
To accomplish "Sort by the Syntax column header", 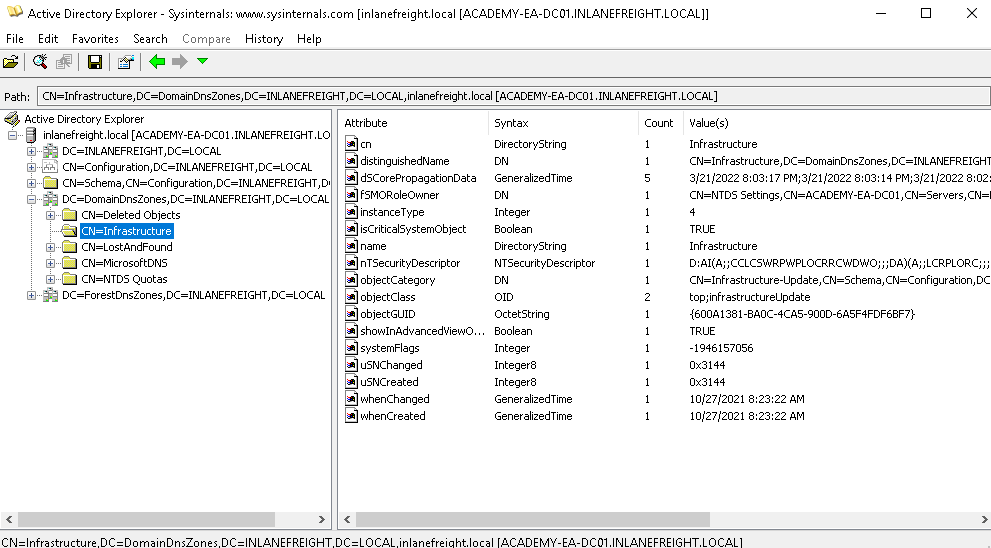I will tap(564, 123).
